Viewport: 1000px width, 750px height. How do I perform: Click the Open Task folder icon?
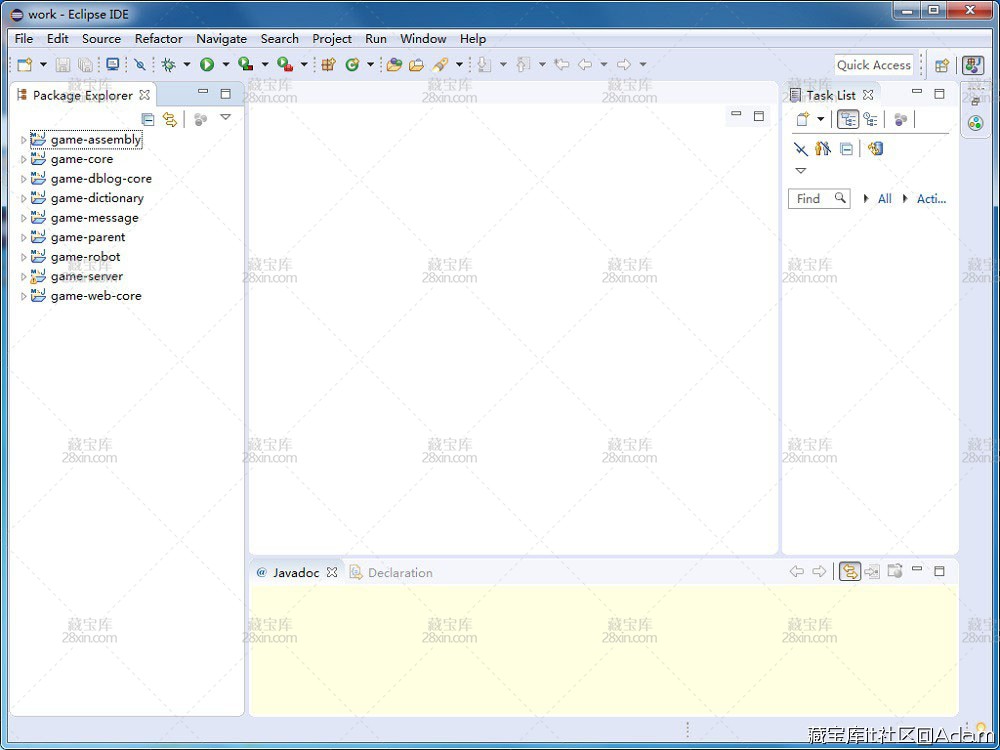coord(416,64)
